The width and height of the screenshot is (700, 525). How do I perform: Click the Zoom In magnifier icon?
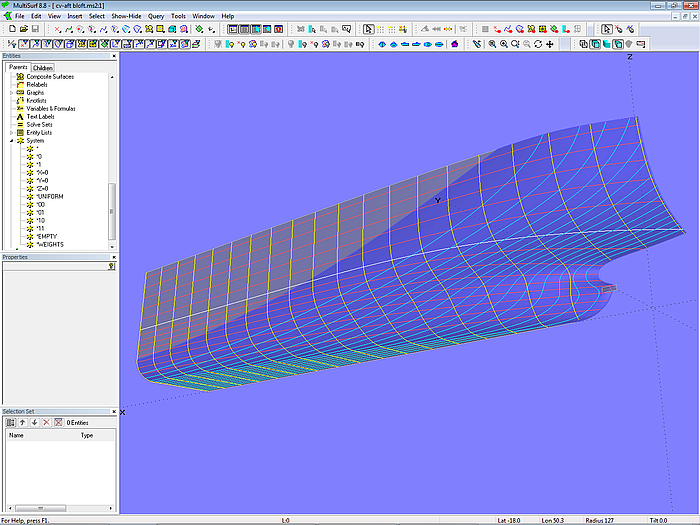[503, 44]
